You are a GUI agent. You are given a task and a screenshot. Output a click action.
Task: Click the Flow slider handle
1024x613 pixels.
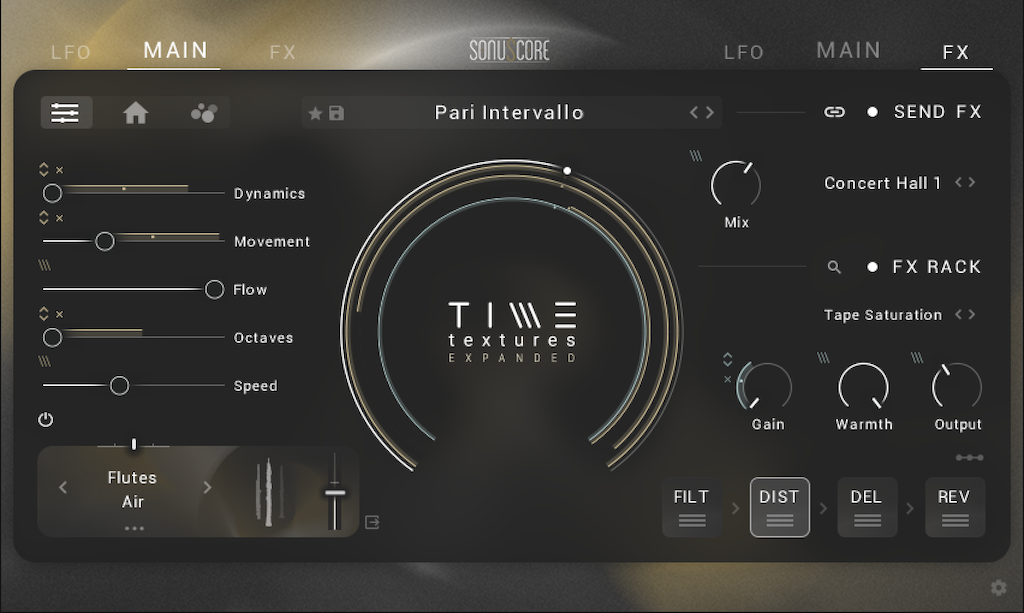[214, 289]
